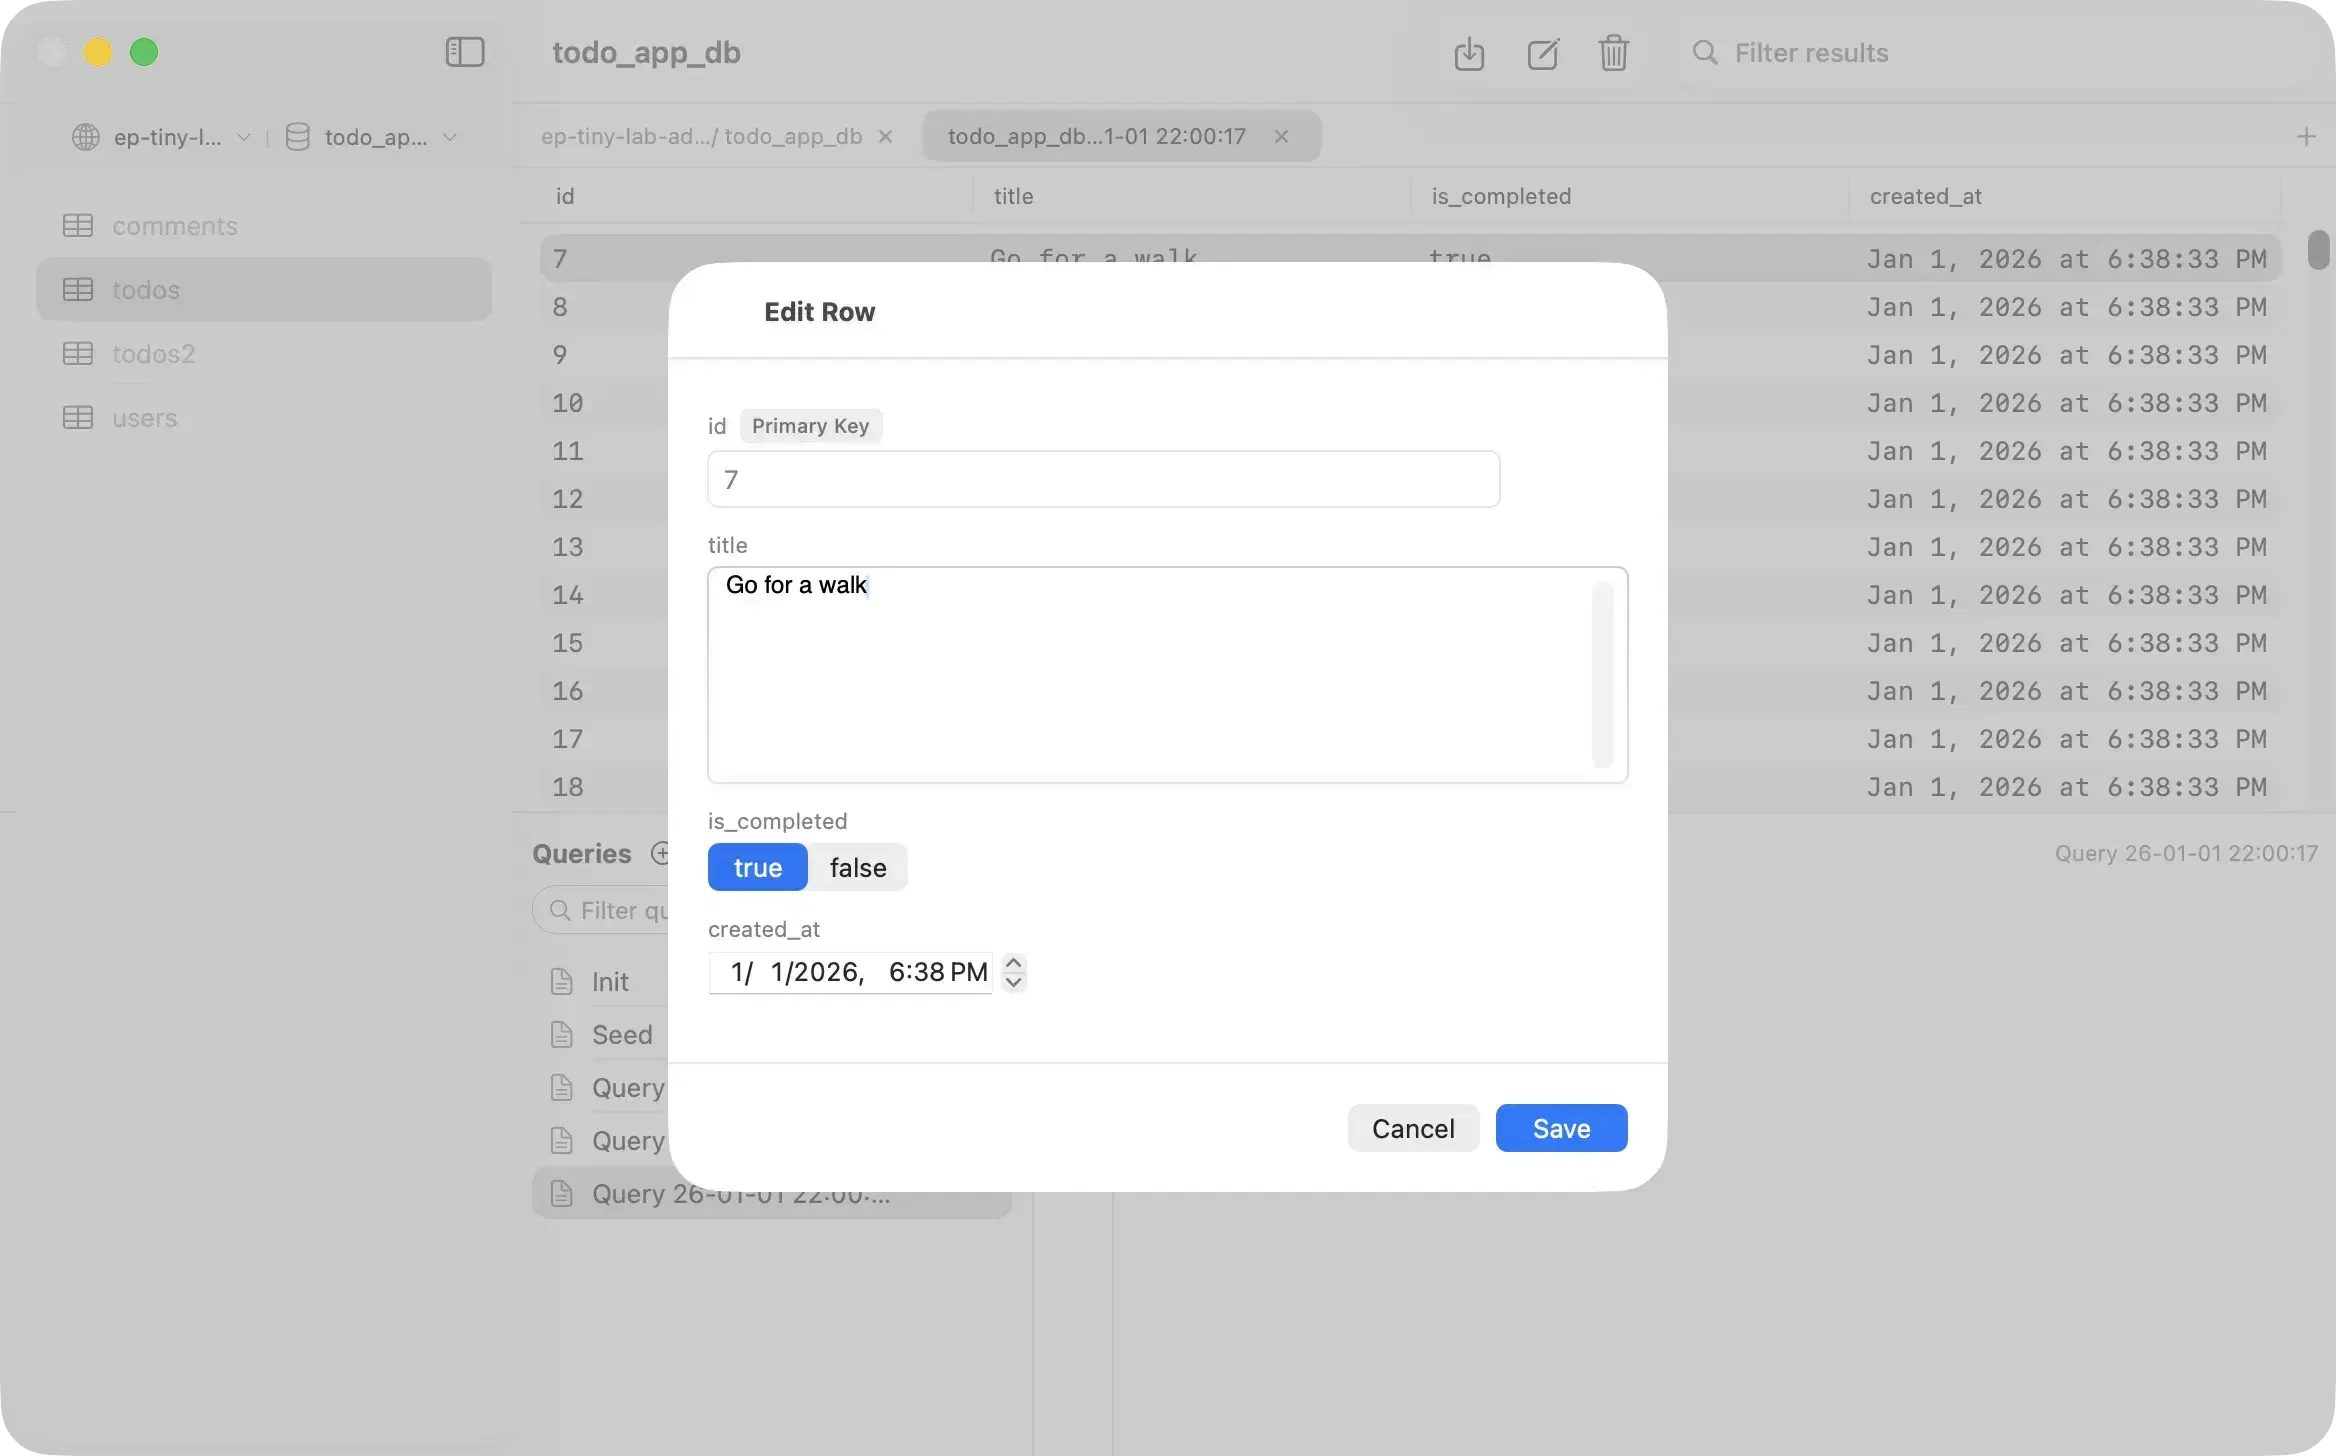Set is_completed to true
Screen dimensions: 2336x1456
(758, 867)
